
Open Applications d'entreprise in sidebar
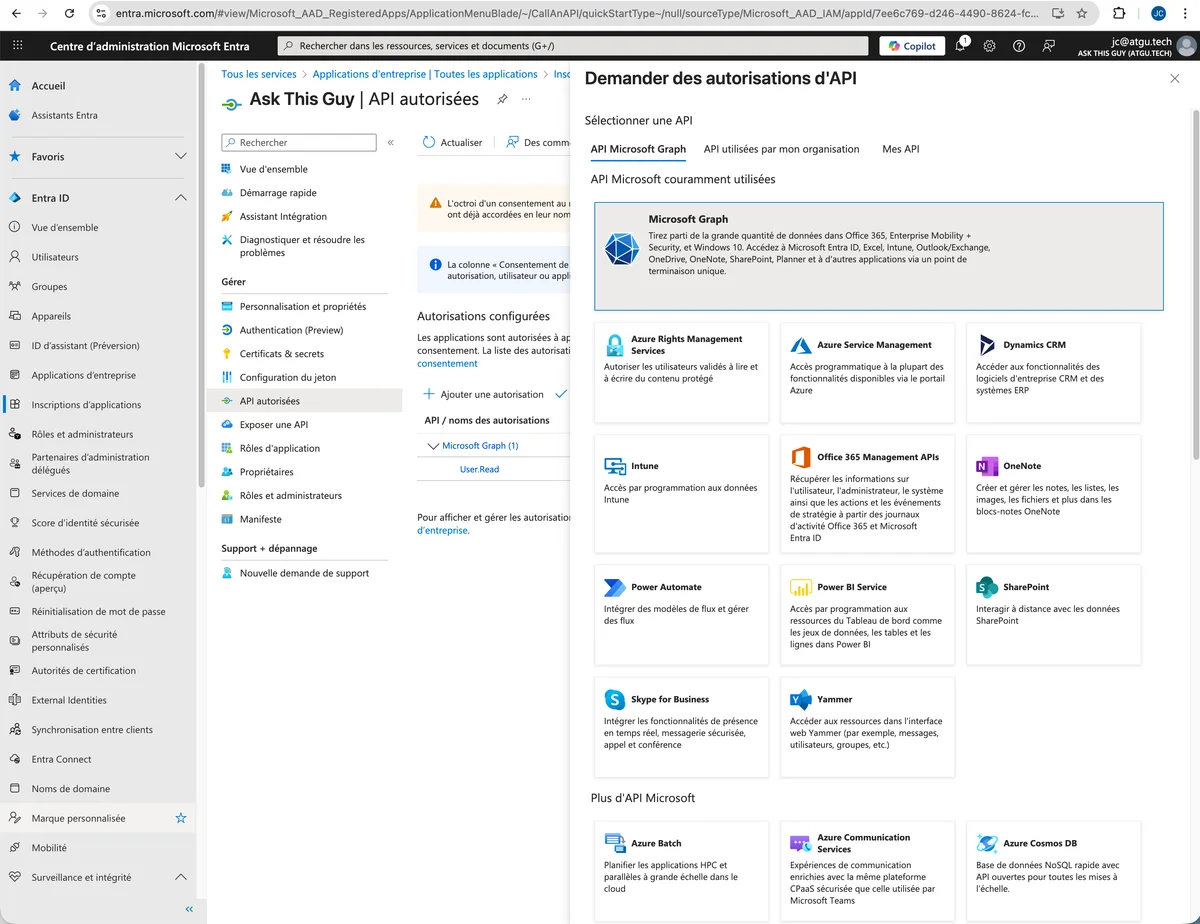tap(83, 375)
